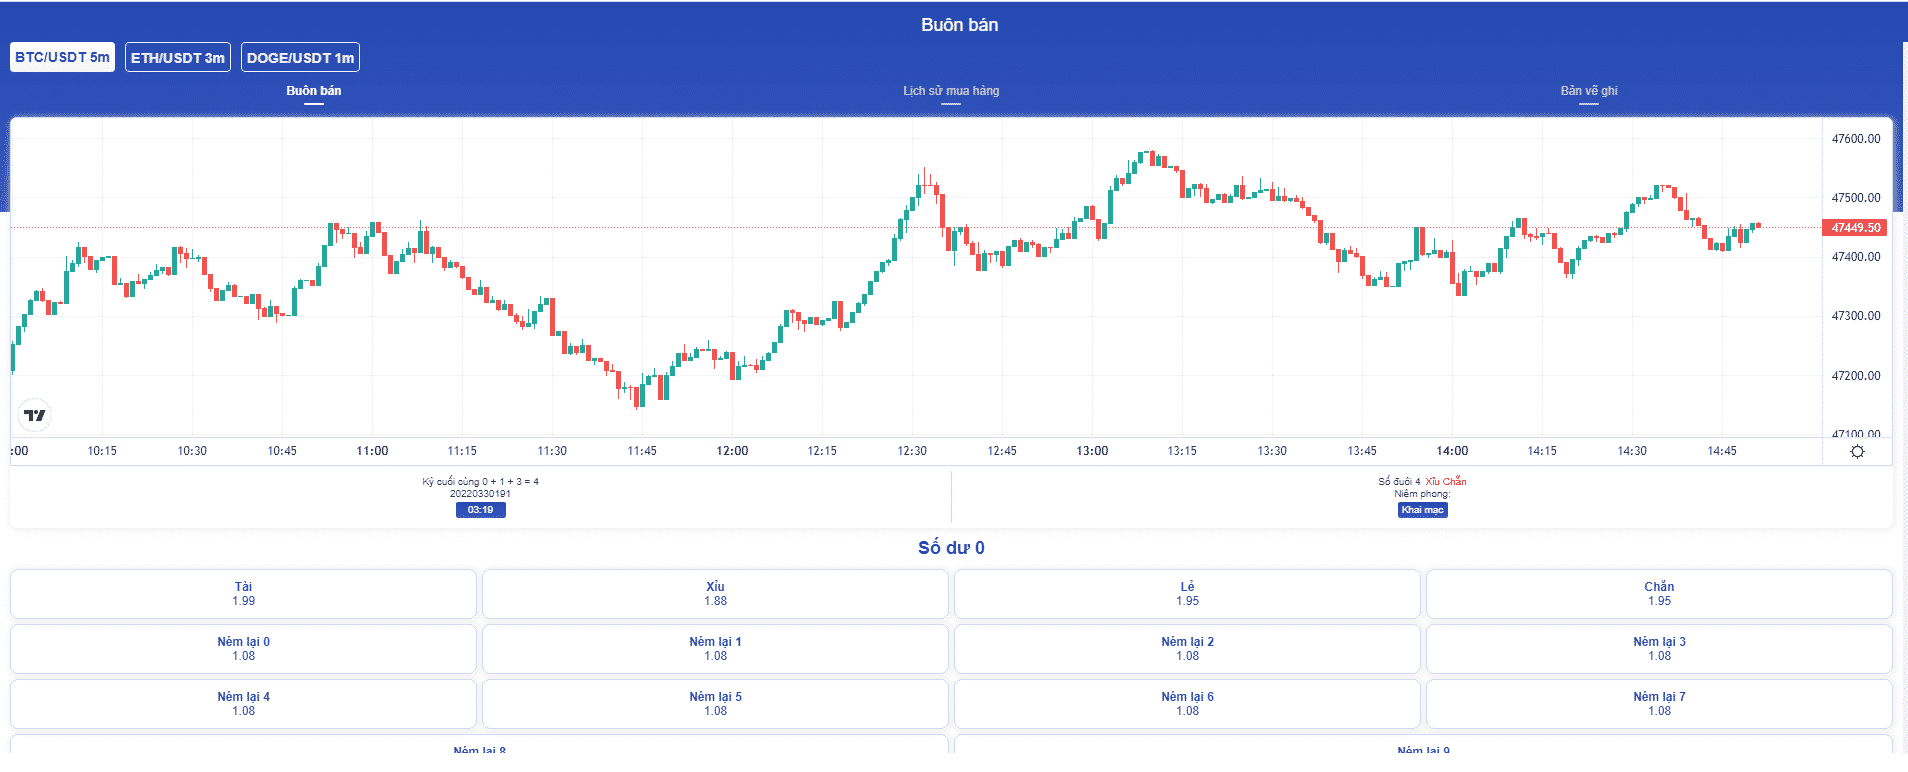Click the 12:00 time axis label
This screenshot has height=772, width=1908.
coord(732,451)
